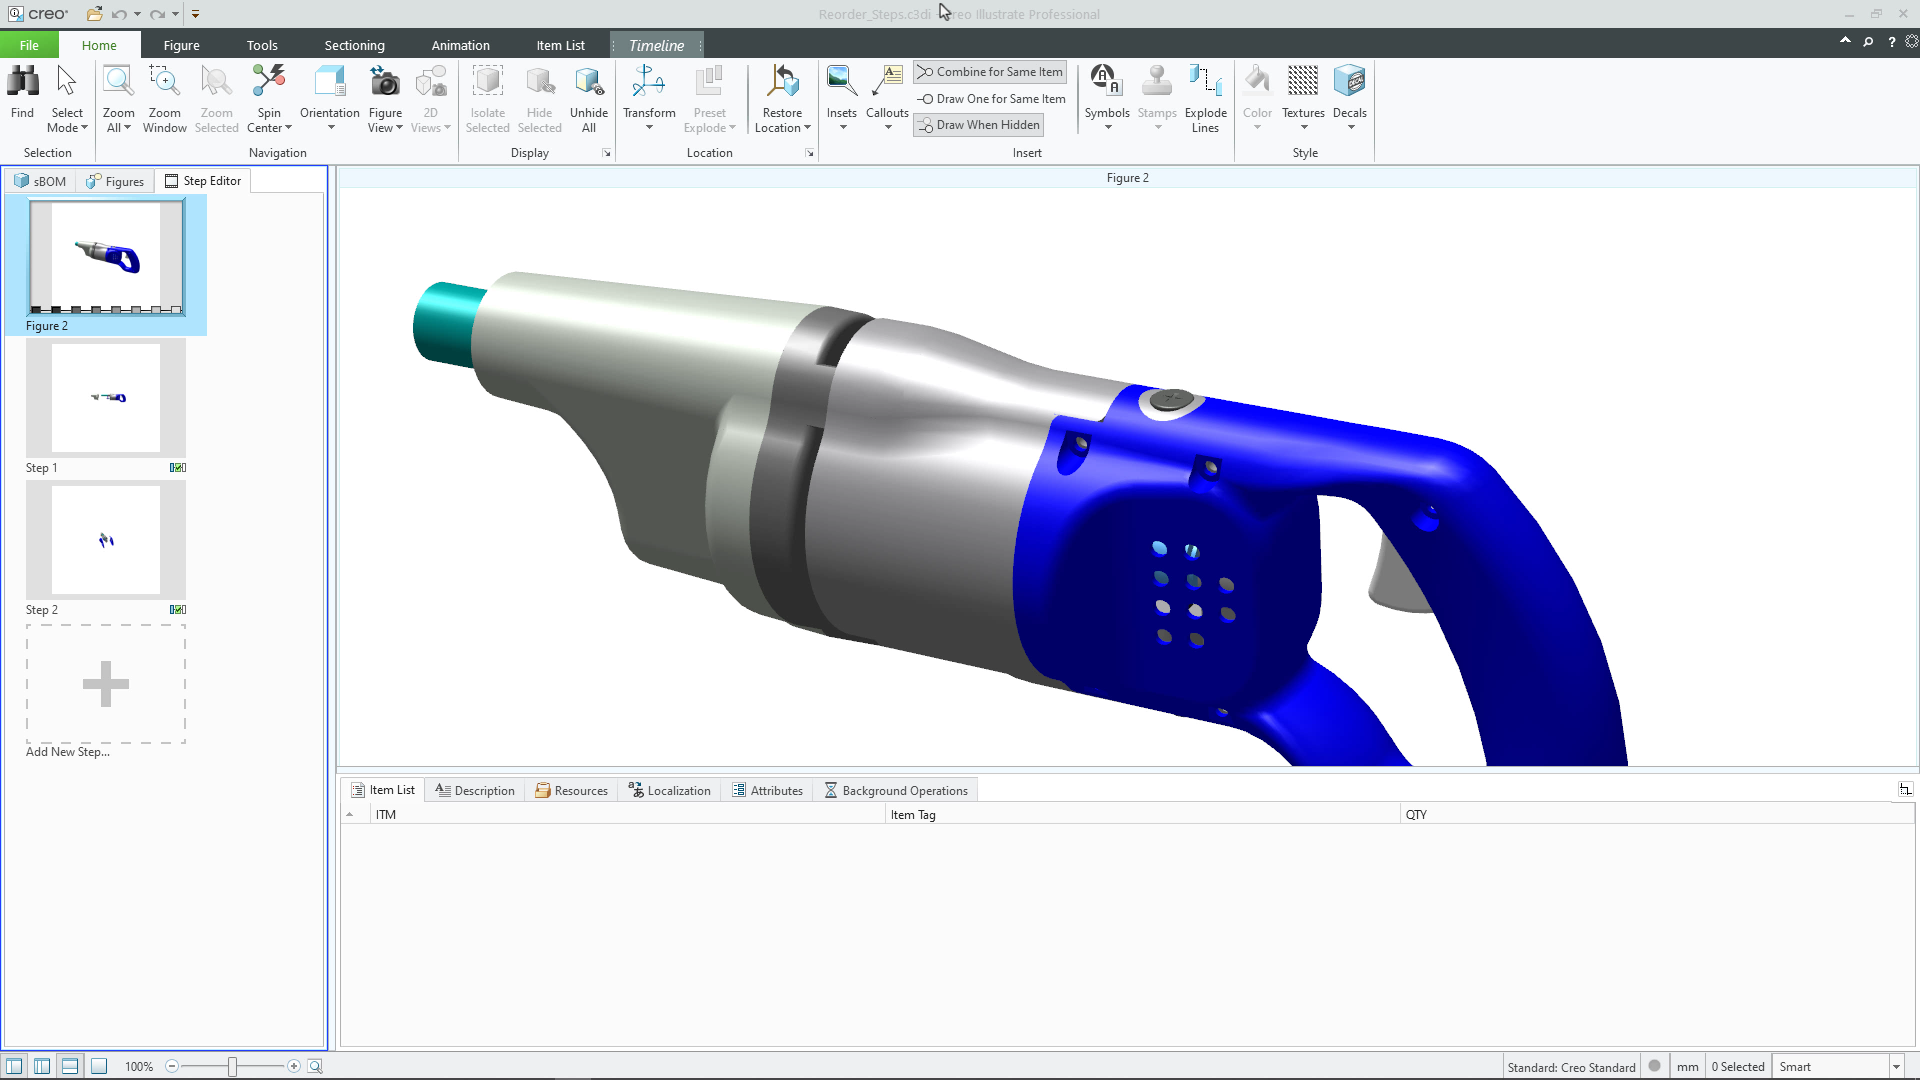Click the Insets icon
Screen dimensions: 1920x1080
(842, 82)
